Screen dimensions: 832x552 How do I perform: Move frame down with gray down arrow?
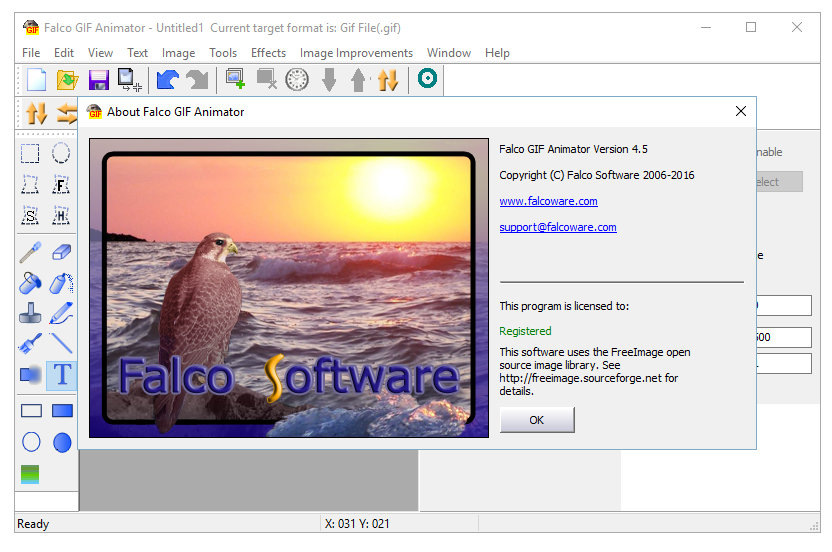click(329, 80)
